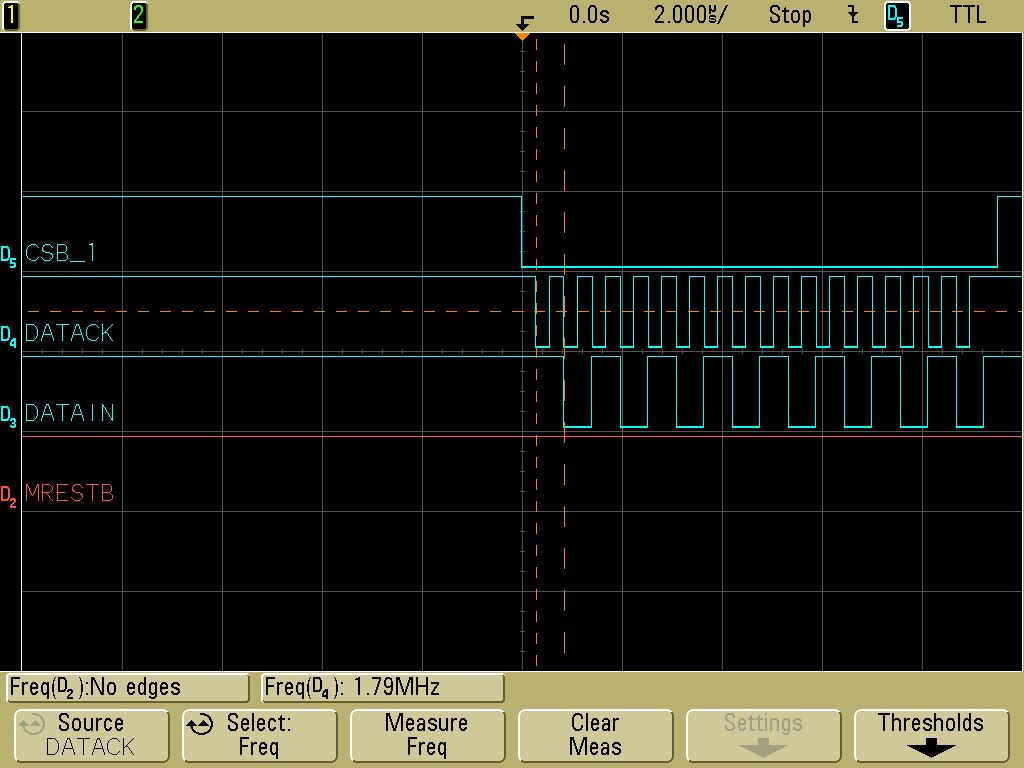Image resolution: width=1024 pixels, height=768 pixels.
Task: Click the falling-edge trigger position marker
Action: pos(523,29)
